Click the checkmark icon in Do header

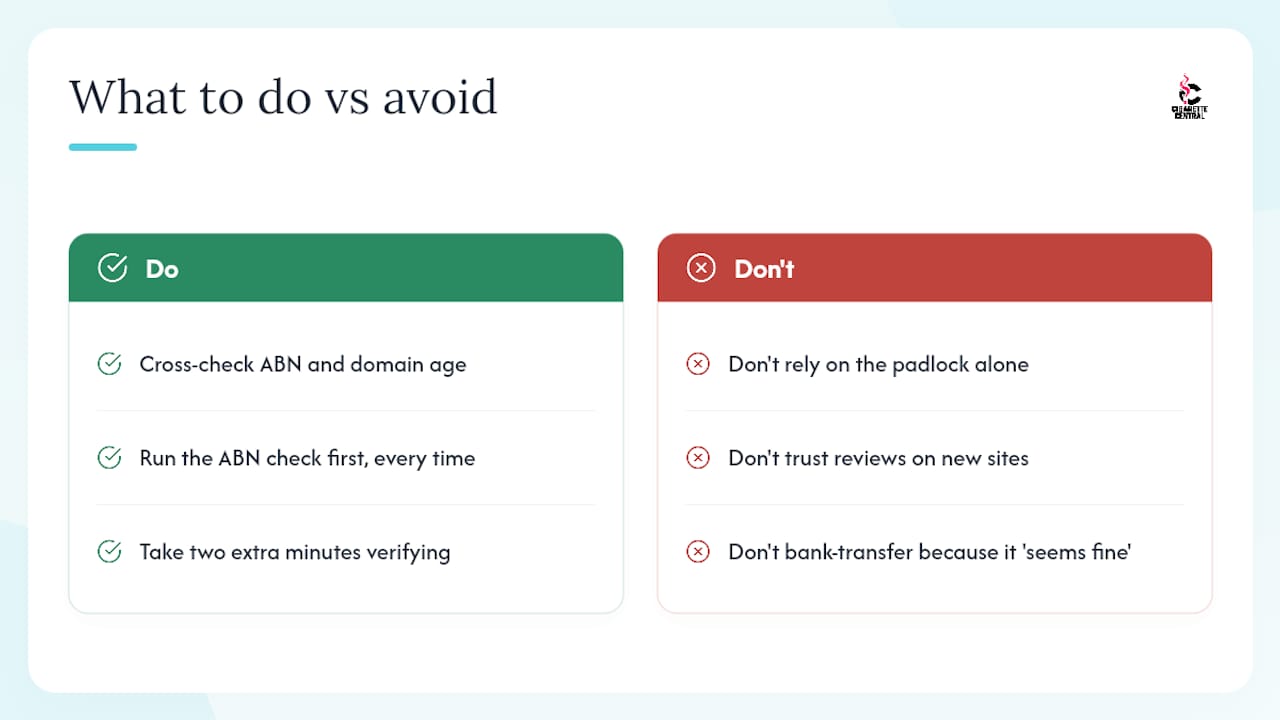[x=112, y=268]
